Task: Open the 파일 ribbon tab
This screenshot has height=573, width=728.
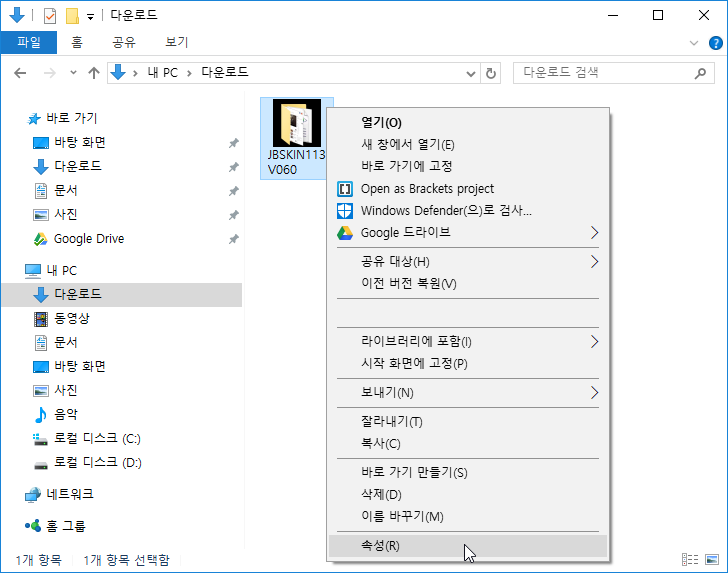Action: pyautogui.click(x=29, y=42)
